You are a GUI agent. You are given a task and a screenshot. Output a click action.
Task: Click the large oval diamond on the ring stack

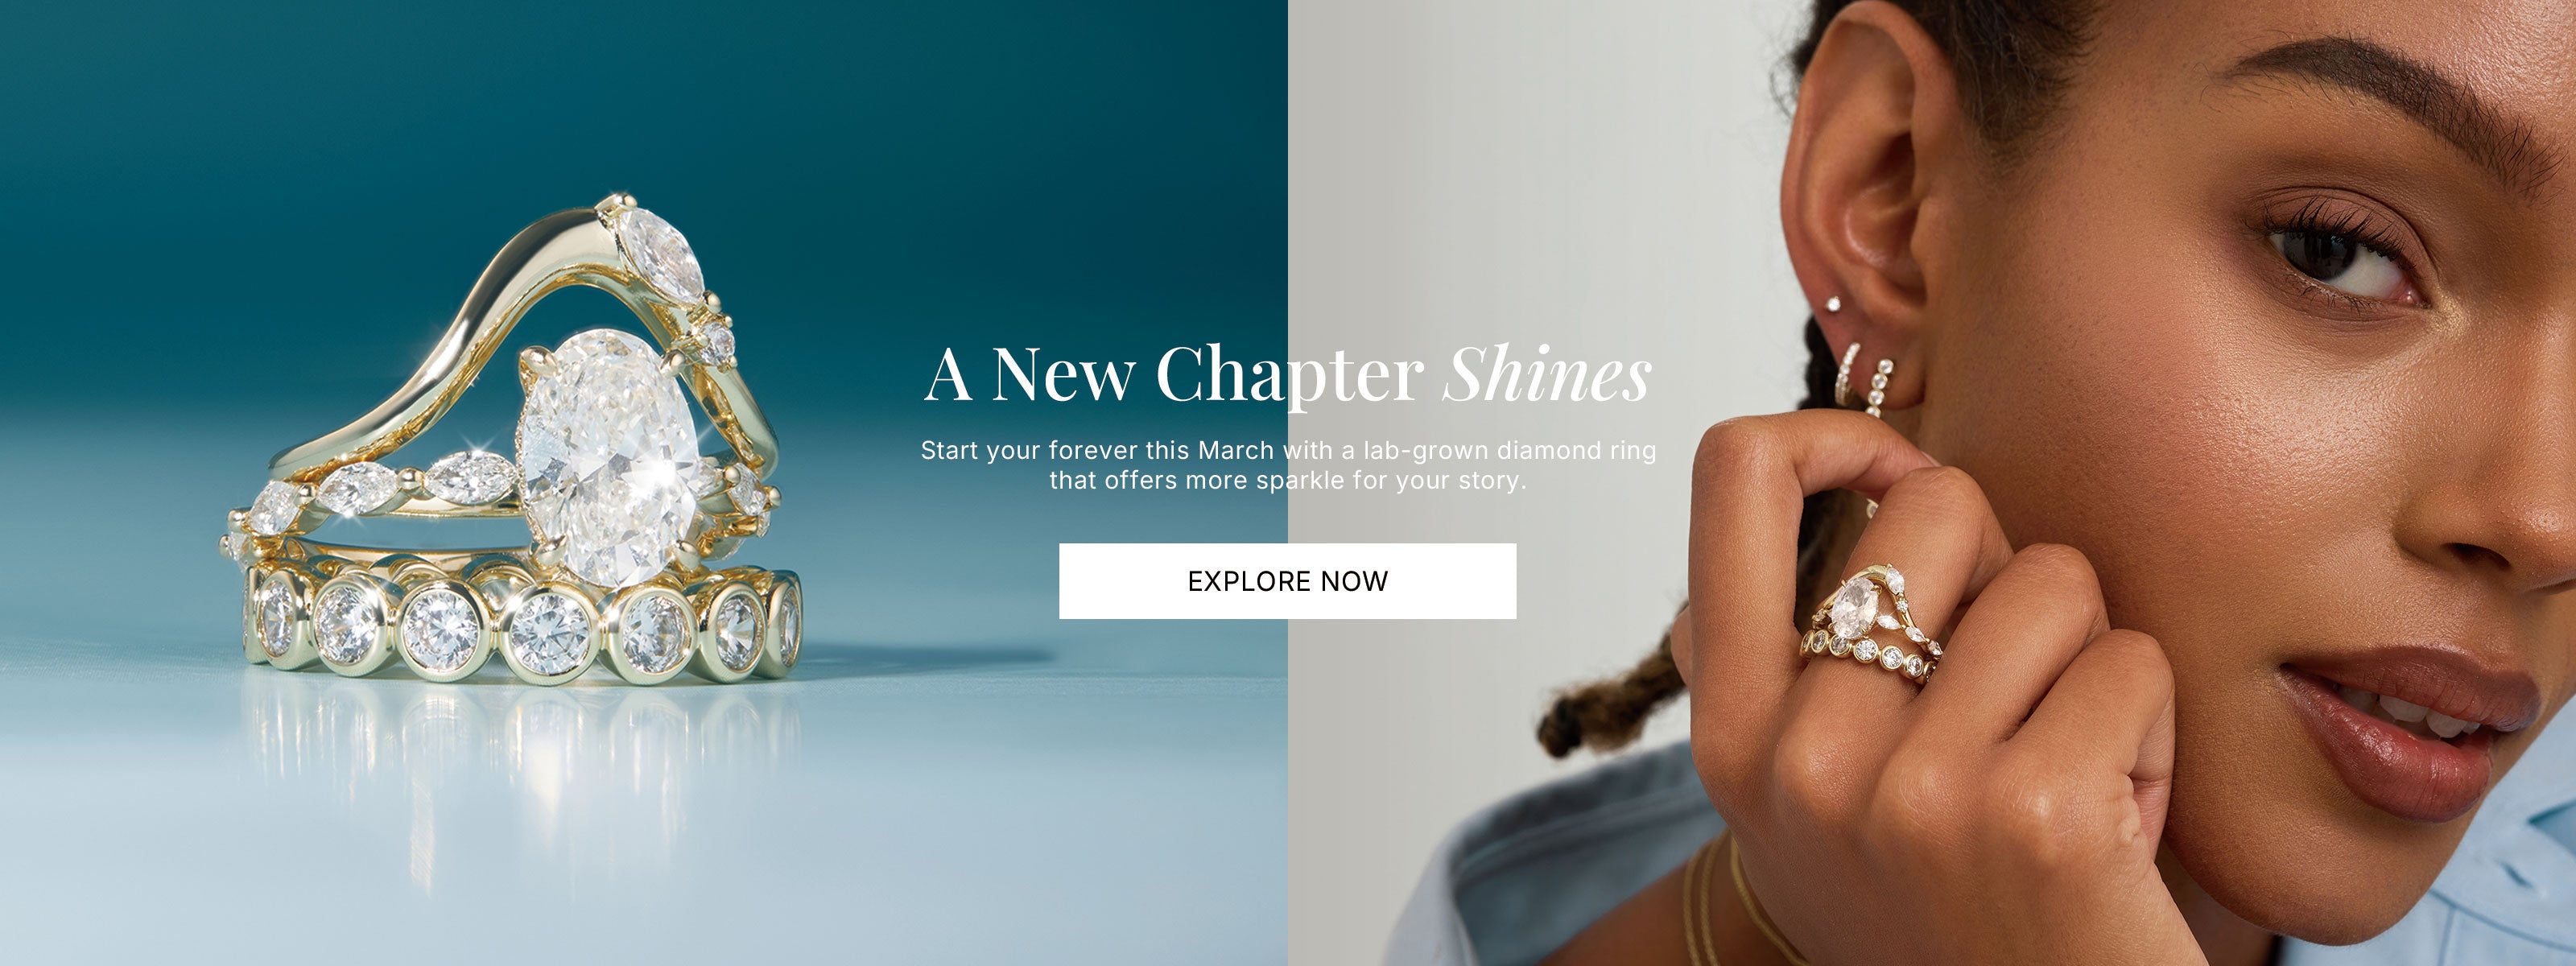tap(611, 458)
